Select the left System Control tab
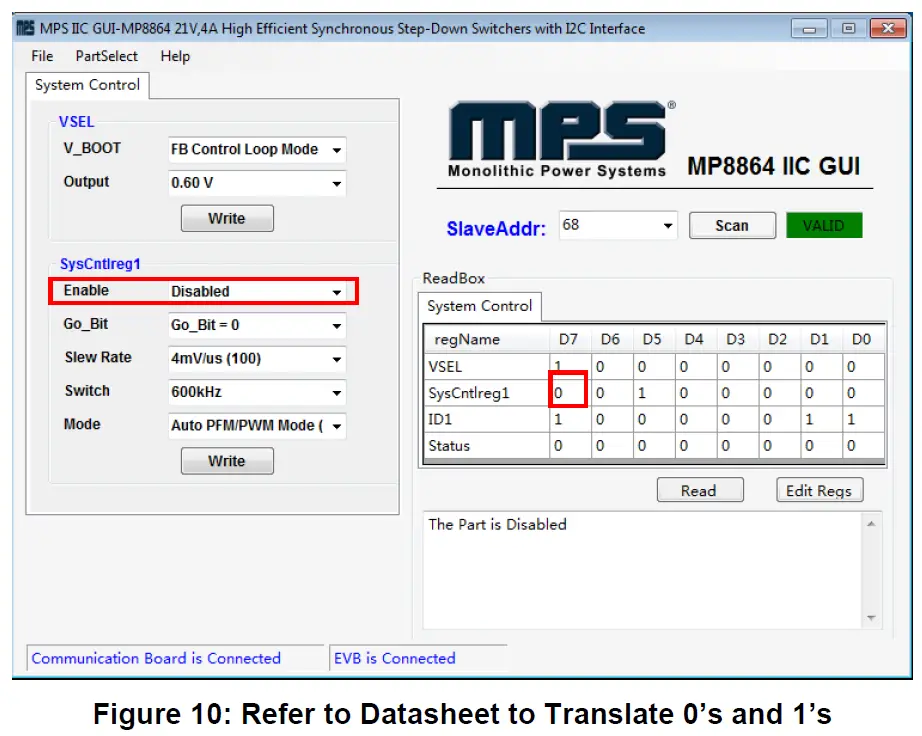922x736 pixels. click(x=88, y=85)
